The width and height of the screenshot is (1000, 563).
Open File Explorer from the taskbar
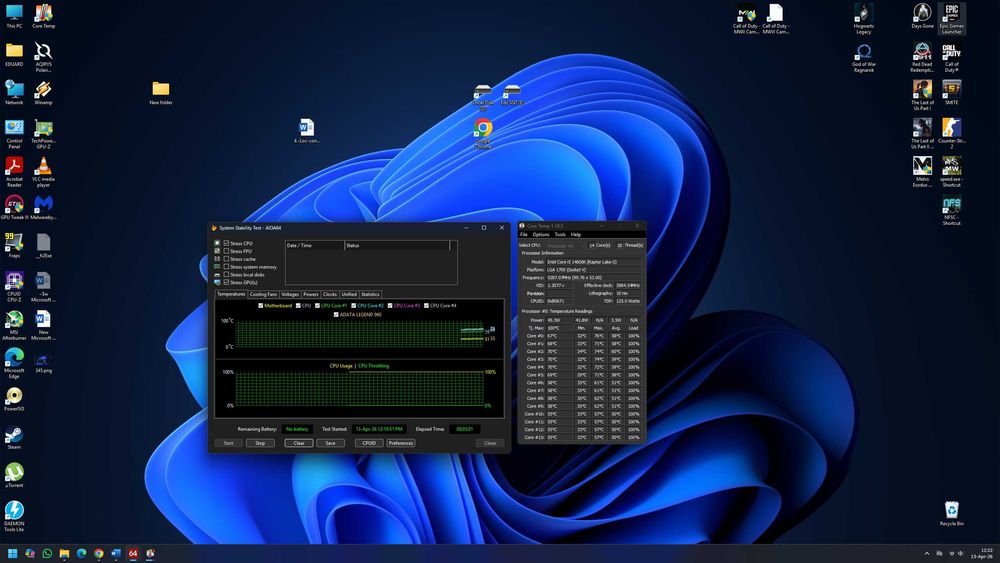pyautogui.click(x=64, y=553)
